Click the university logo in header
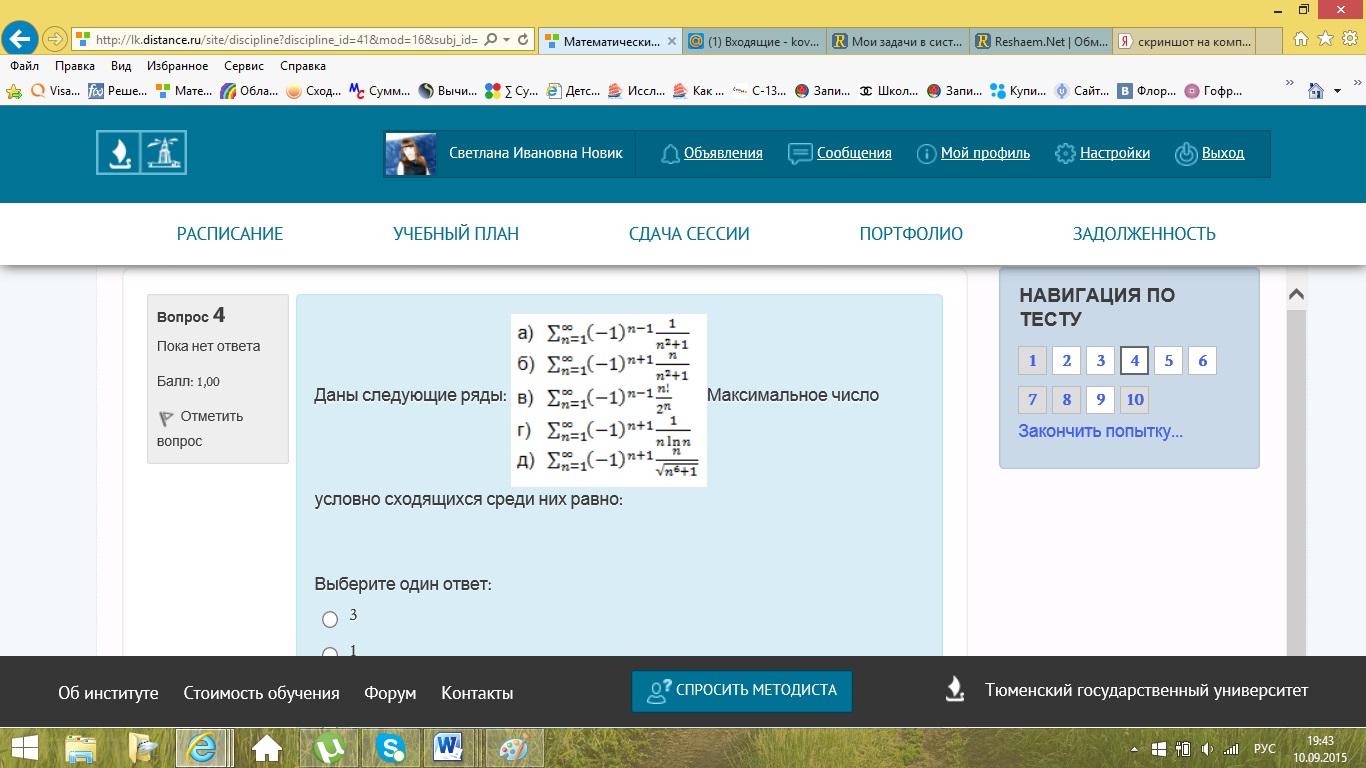Viewport: 1366px width, 768px height. coord(141,153)
